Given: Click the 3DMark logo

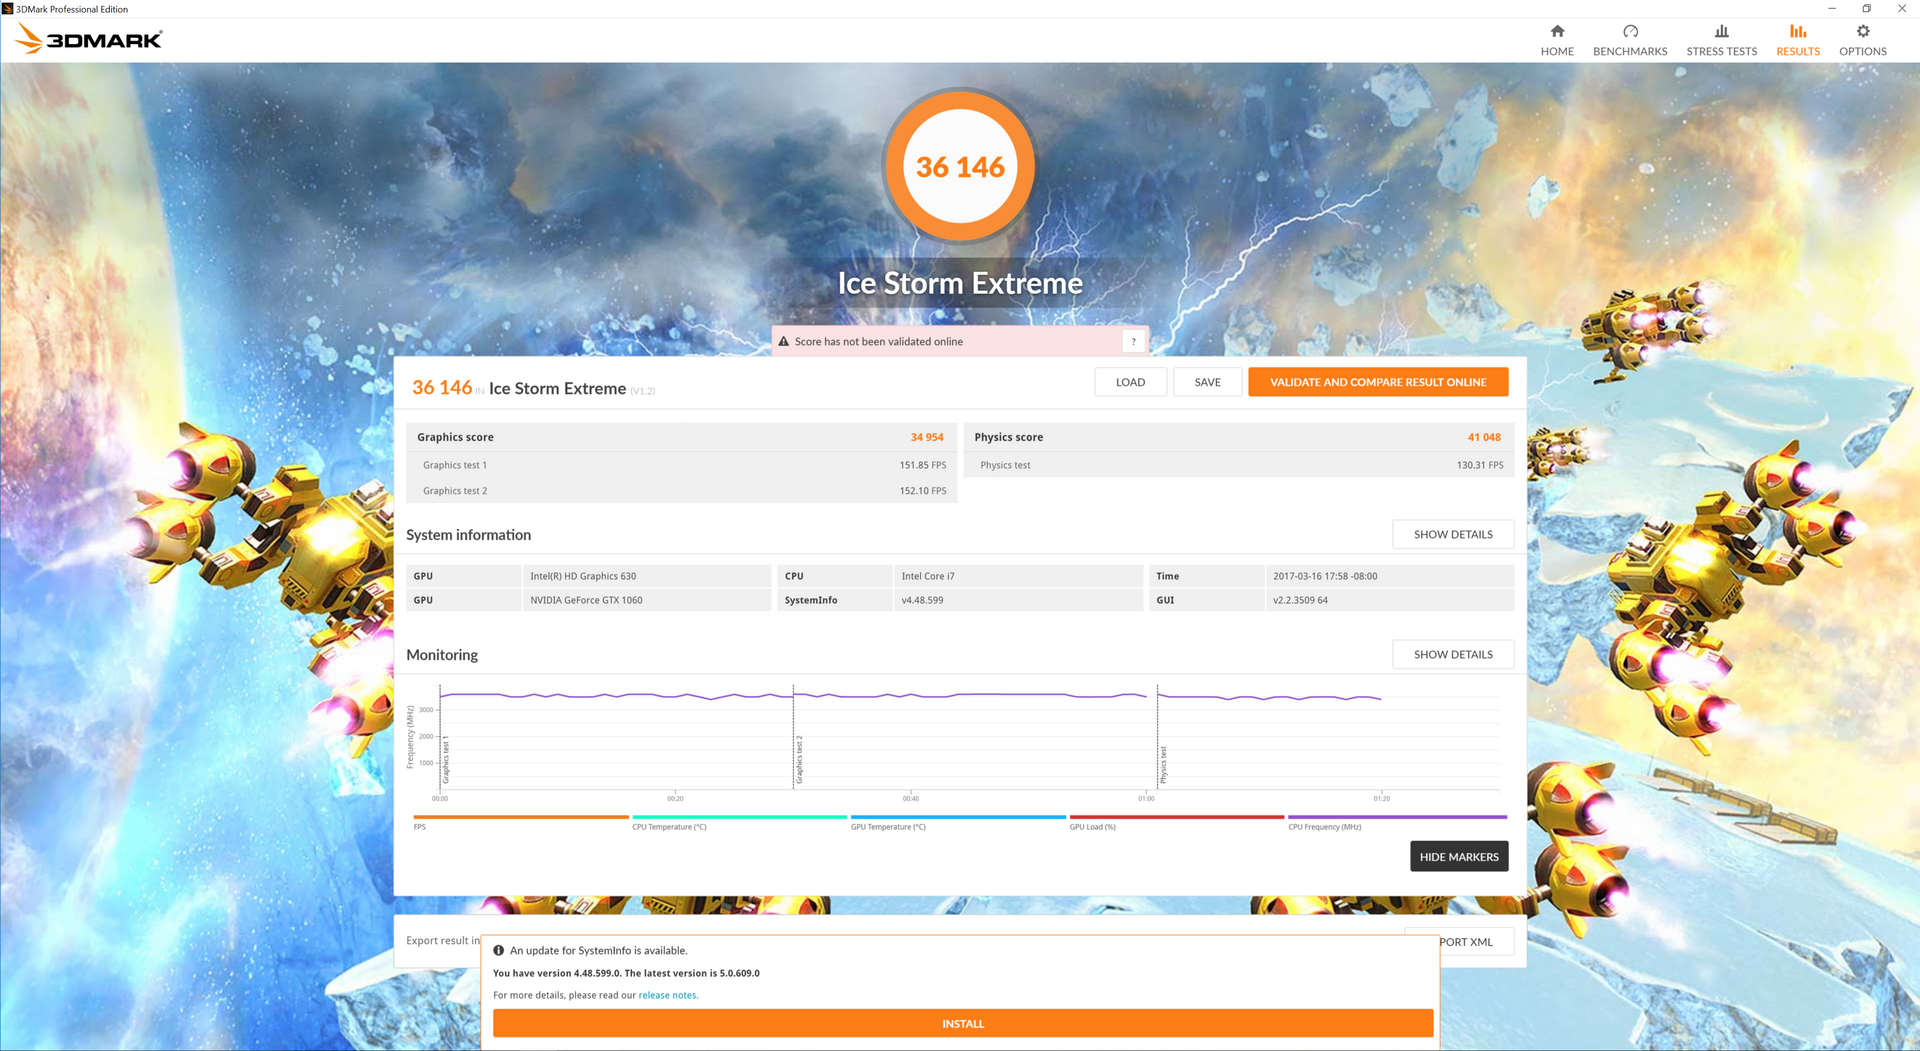Looking at the screenshot, I should pyautogui.click(x=89, y=39).
